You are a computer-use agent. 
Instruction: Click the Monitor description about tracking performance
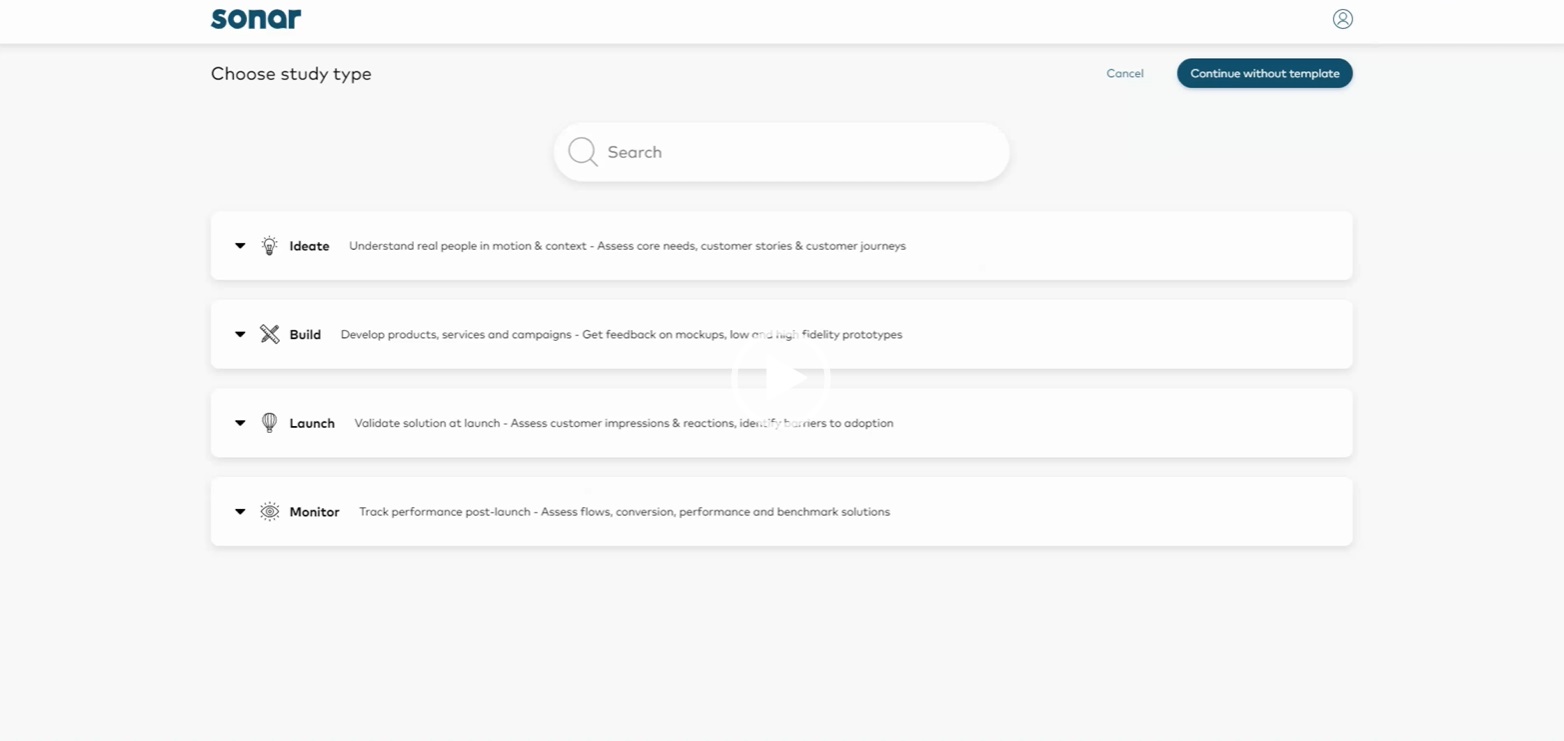tap(624, 512)
